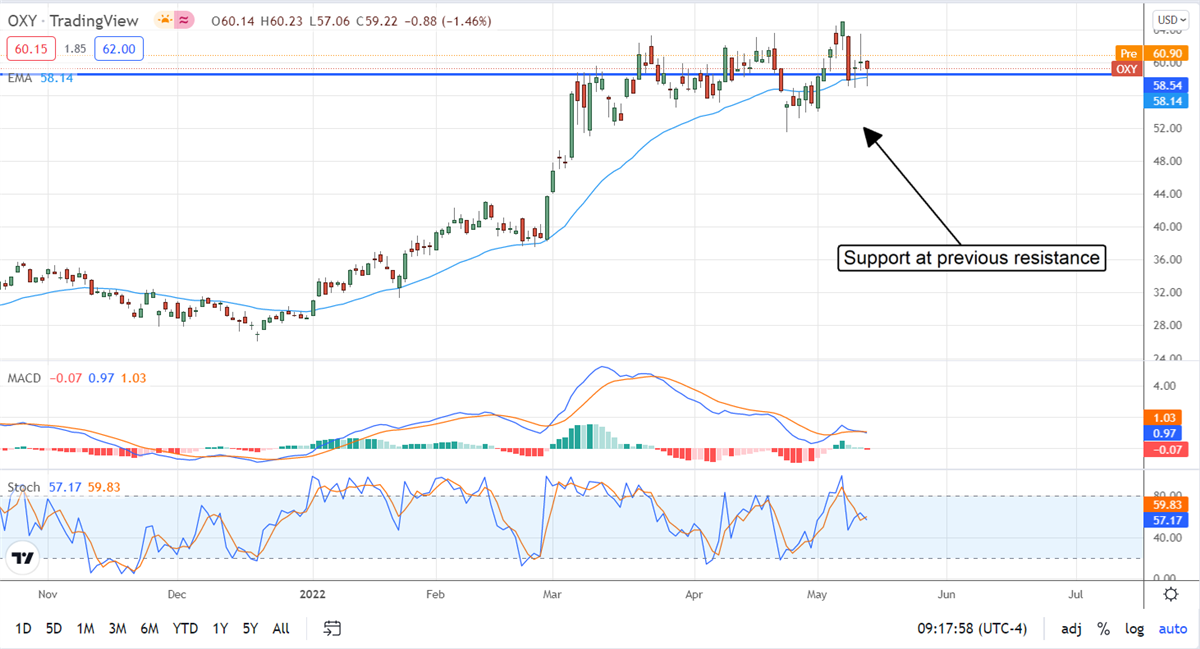
Task: Open the USD currency dropdown
Action: coord(1169,19)
